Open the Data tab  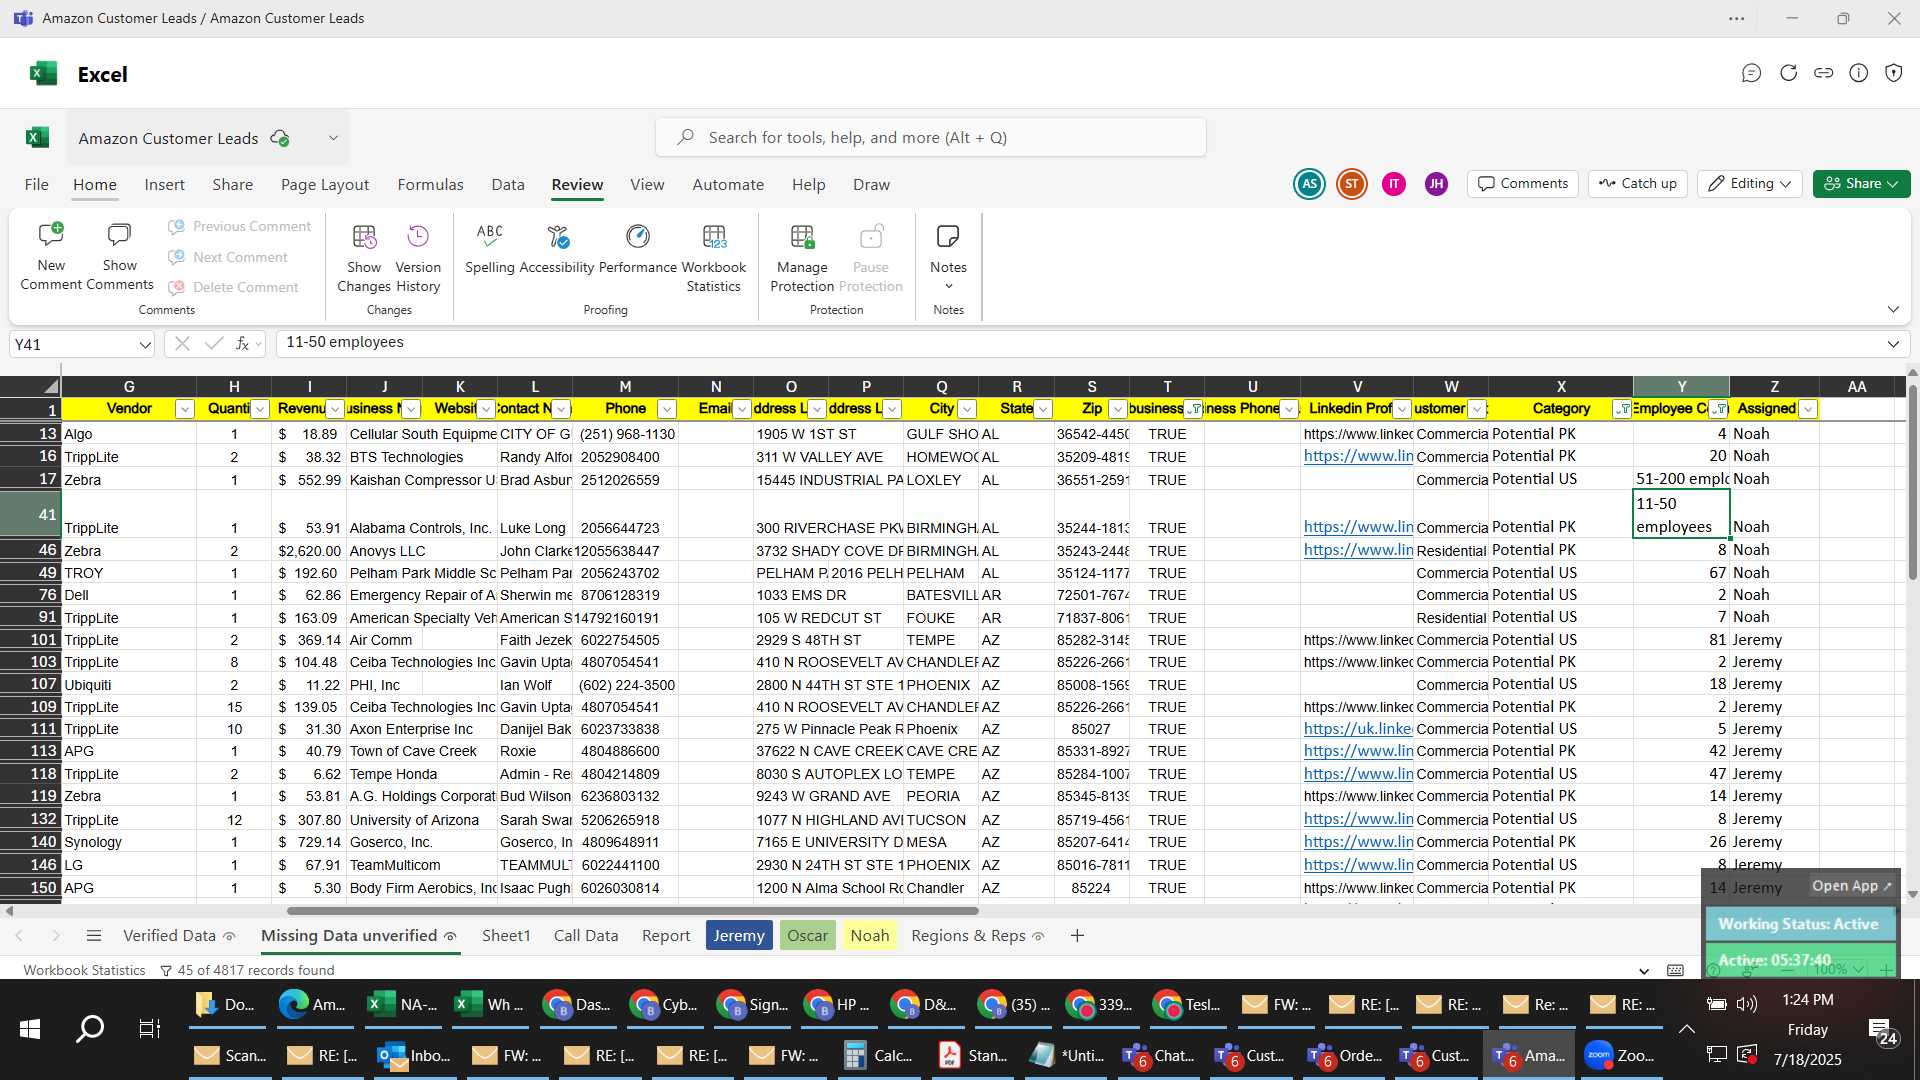[508, 185]
